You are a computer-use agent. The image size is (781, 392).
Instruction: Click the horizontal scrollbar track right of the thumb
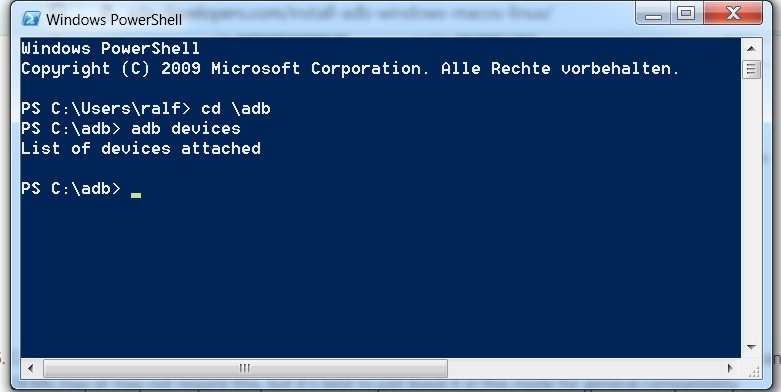pos(584,369)
